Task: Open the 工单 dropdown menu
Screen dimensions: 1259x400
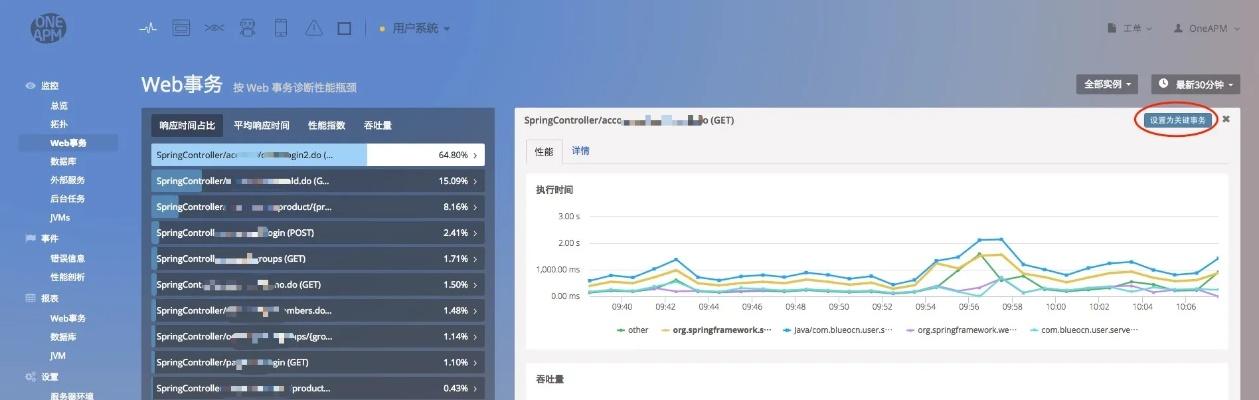Action: click(x=1130, y=28)
